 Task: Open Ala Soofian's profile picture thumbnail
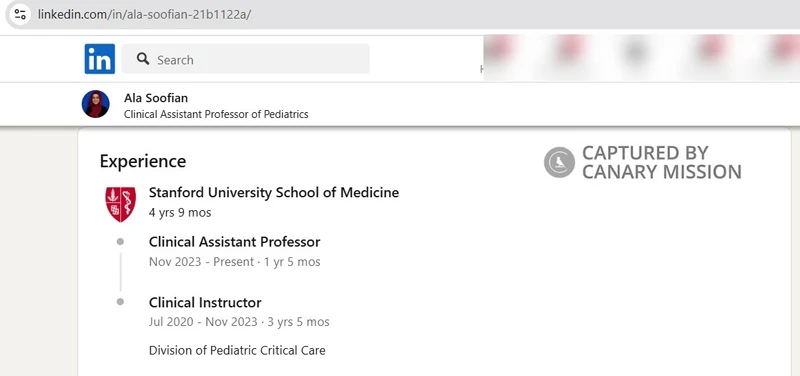coord(95,104)
